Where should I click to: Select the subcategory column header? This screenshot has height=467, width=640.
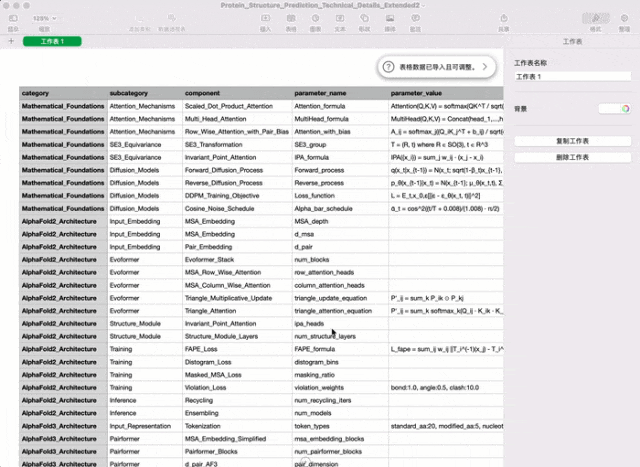coord(145,93)
